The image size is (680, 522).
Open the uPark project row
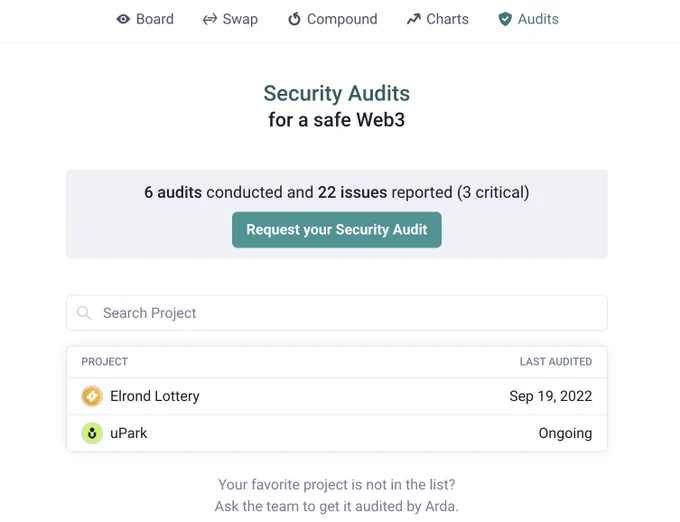click(x=337, y=433)
